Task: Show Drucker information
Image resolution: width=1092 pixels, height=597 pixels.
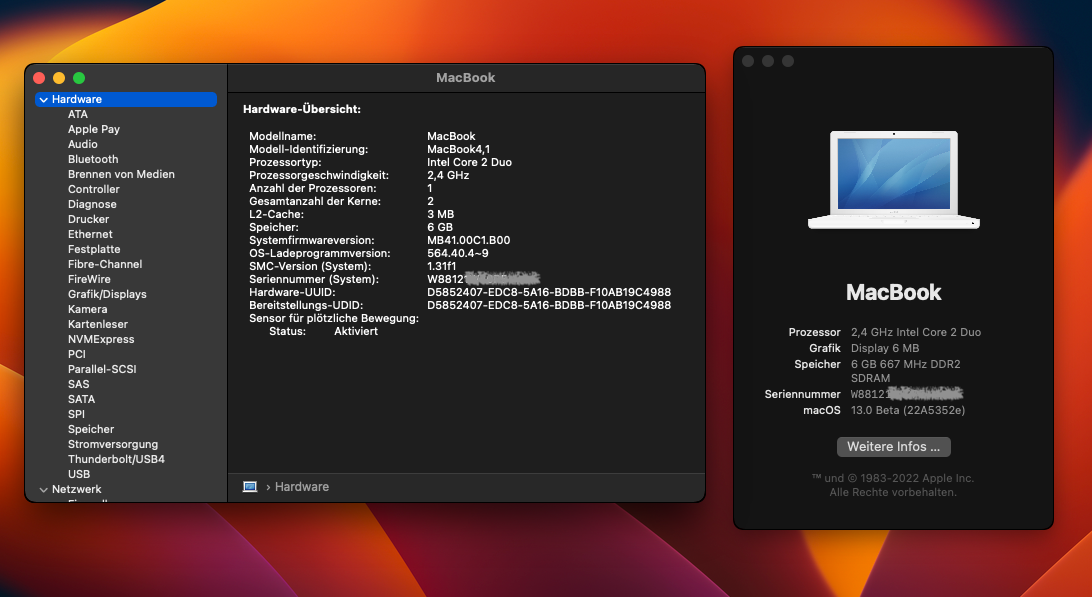Action: (88, 219)
